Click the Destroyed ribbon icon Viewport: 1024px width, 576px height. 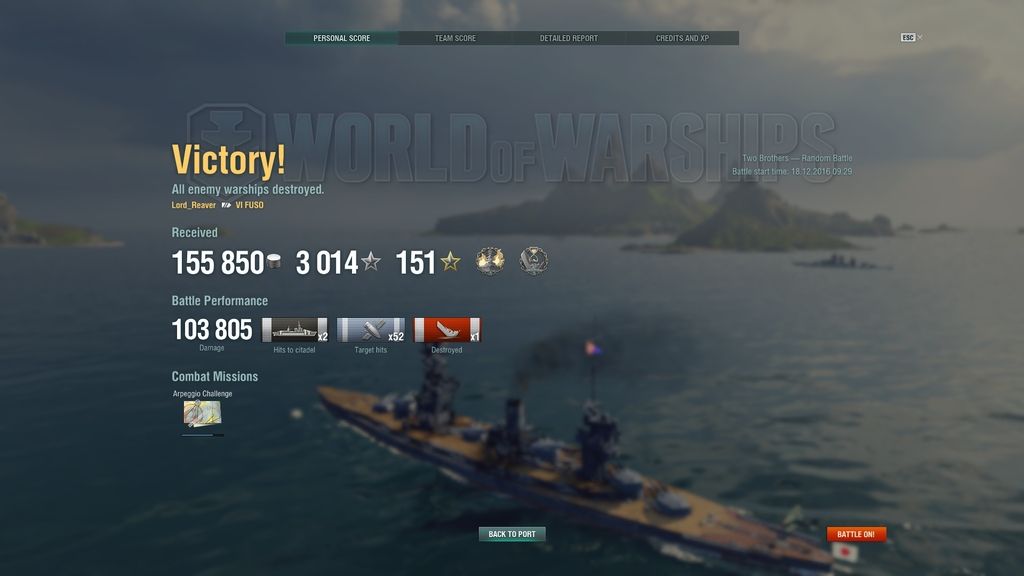pyautogui.click(x=447, y=330)
